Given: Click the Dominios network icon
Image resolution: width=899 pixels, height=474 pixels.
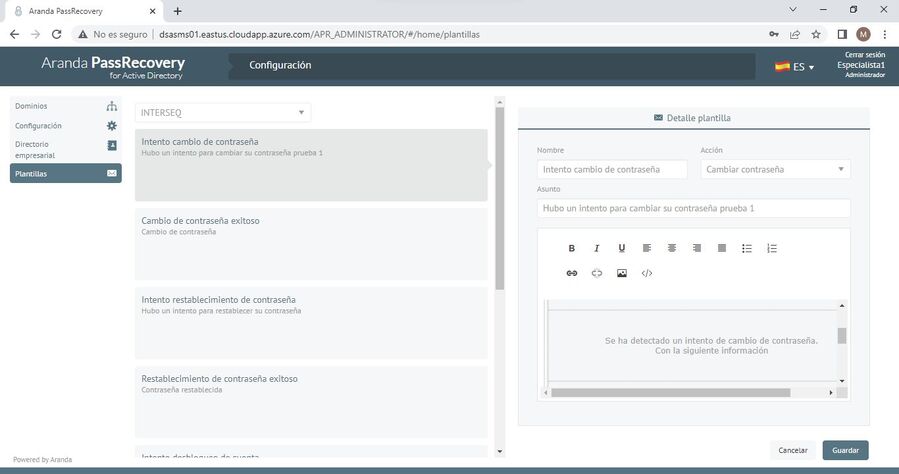Looking at the screenshot, I should point(112,106).
